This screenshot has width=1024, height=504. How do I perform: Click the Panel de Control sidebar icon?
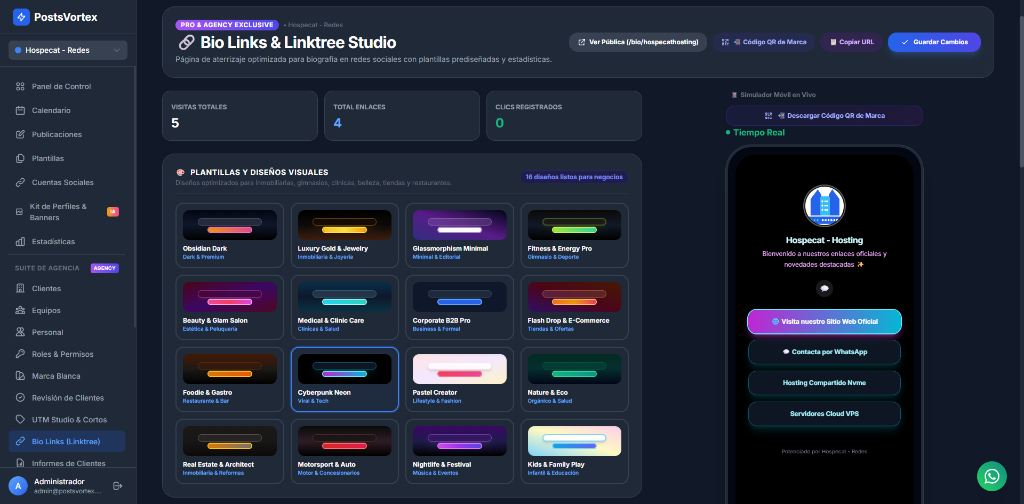(x=20, y=86)
